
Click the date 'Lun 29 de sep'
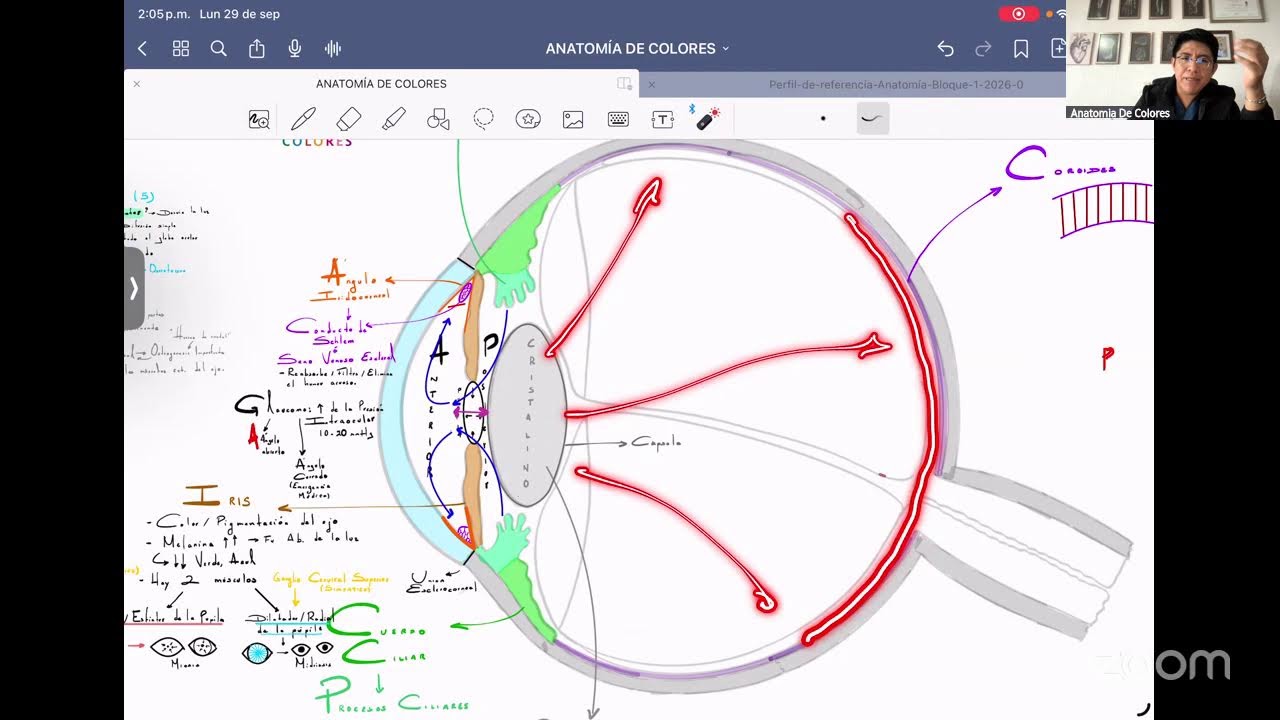(x=240, y=14)
